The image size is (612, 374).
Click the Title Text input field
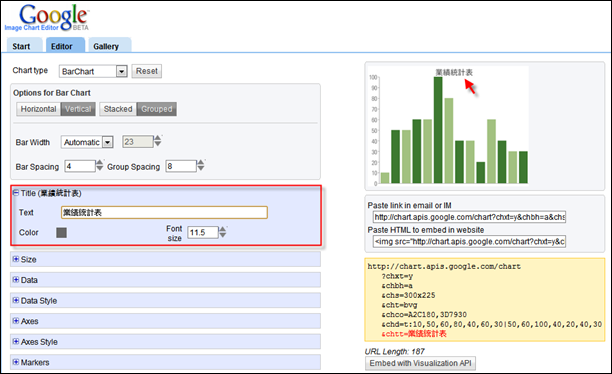coord(164,212)
